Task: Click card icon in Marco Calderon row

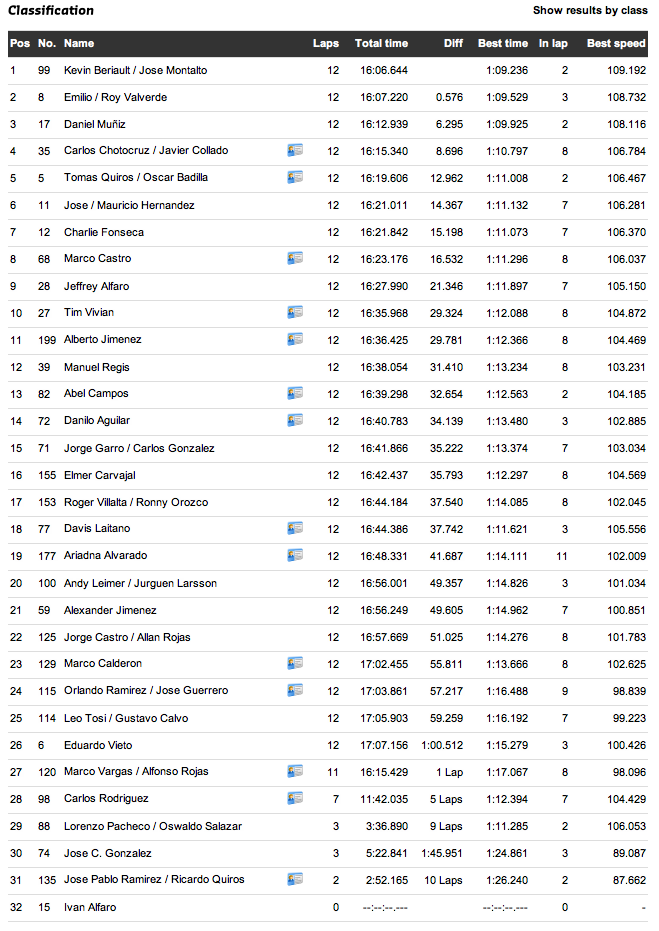Action: (295, 663)
